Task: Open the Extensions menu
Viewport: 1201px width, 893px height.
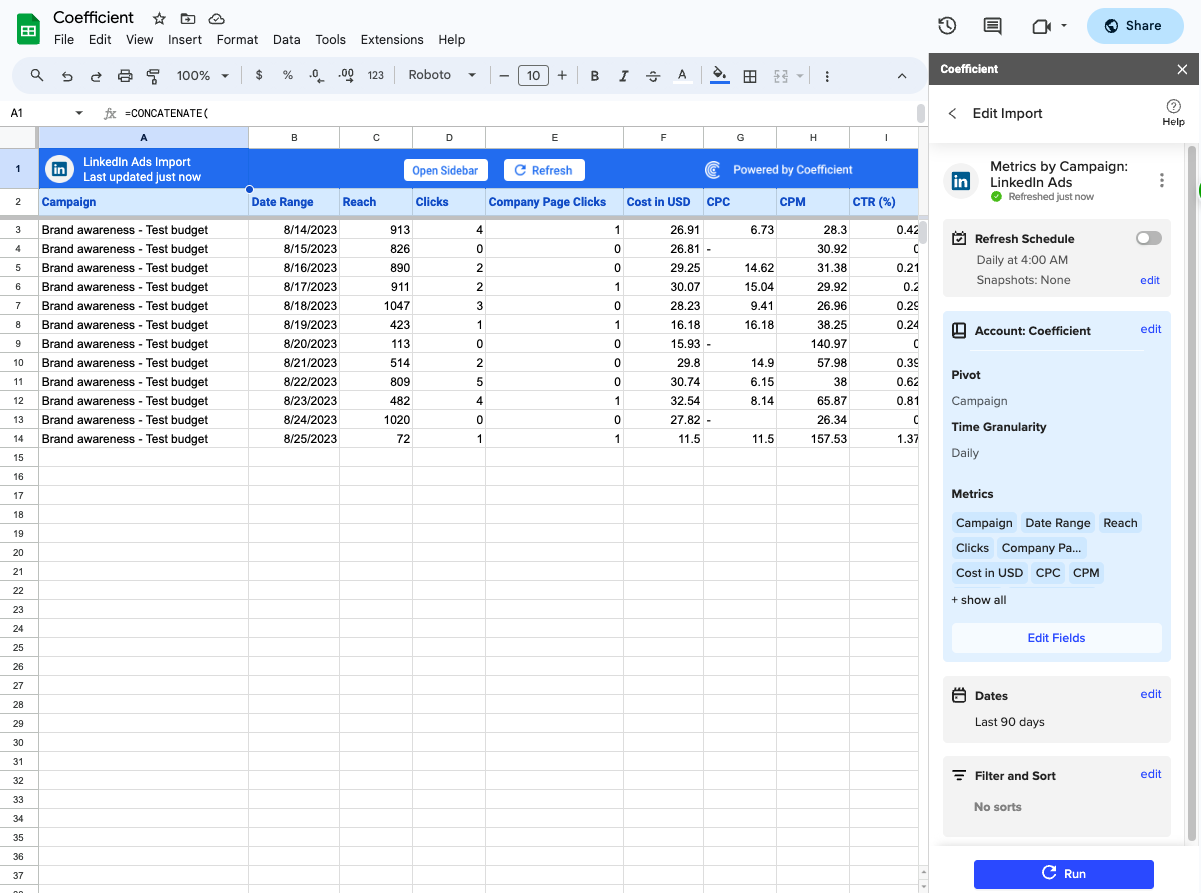Action: (x=392, y=40)
